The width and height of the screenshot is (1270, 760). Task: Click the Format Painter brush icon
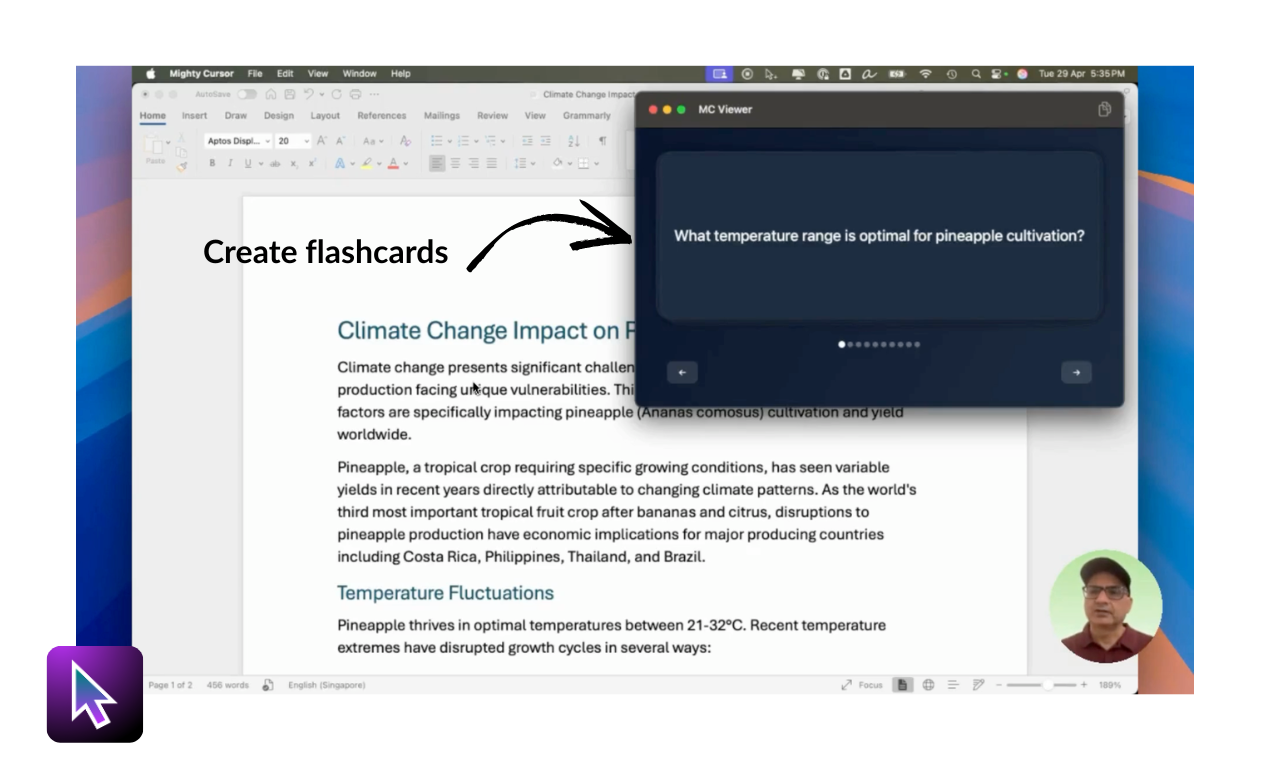pos(181,166)
